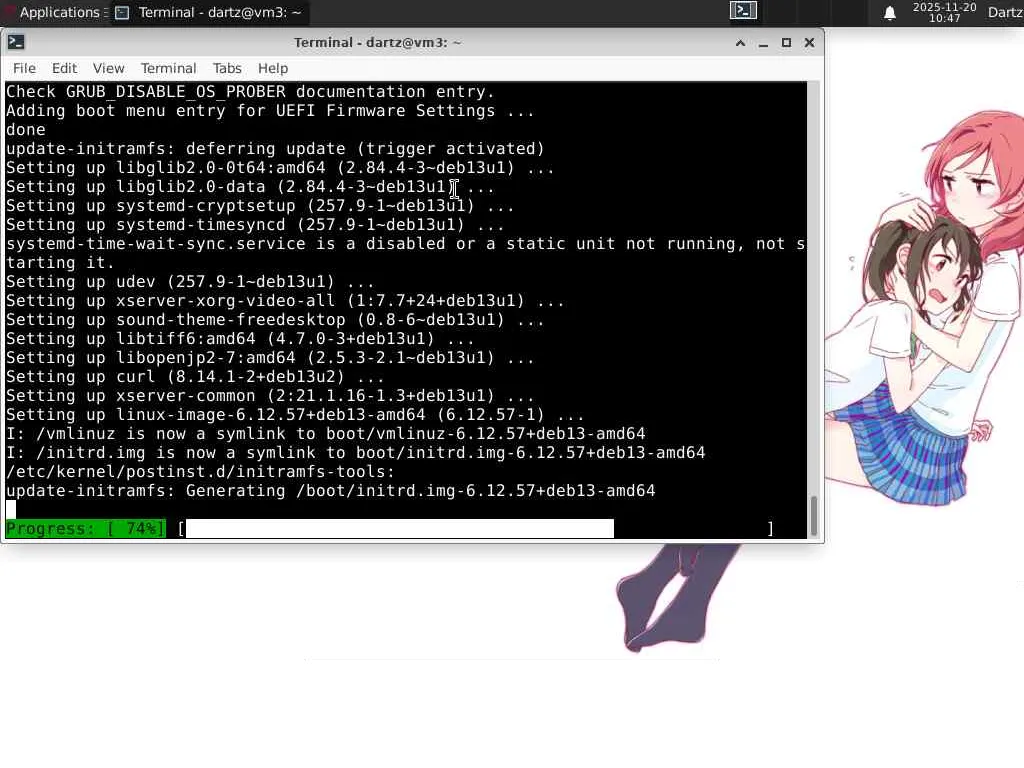
Task: Click '/etc/kernel/postinst.d/initramfs-tools:' line
Action: point(200,472)
